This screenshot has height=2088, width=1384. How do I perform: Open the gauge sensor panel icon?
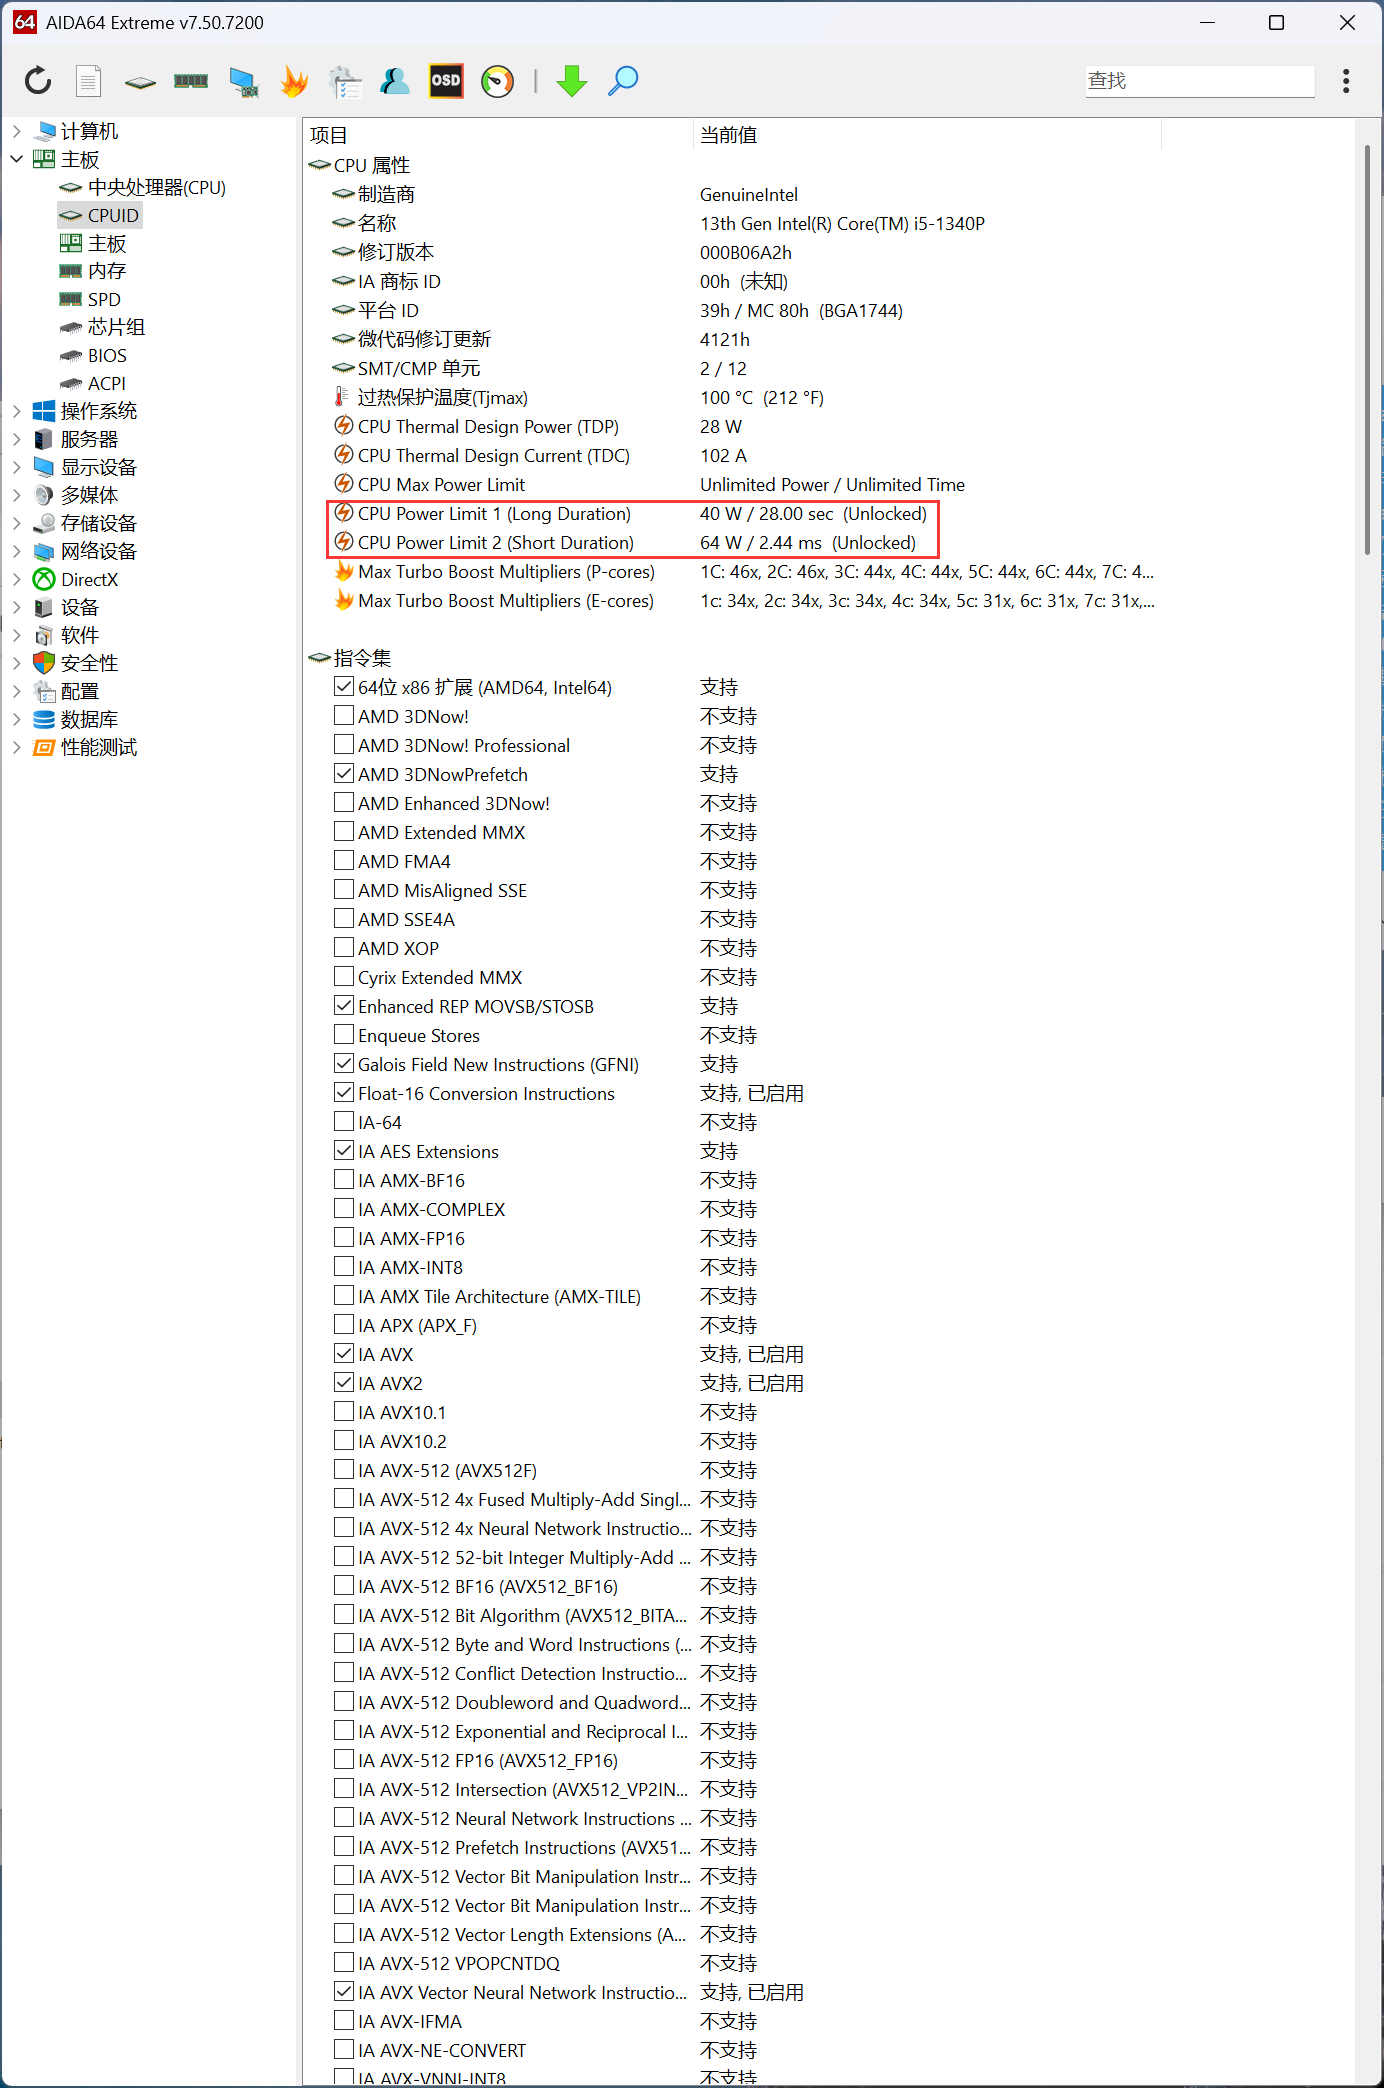pyautogui.click(x=497, y=81)
